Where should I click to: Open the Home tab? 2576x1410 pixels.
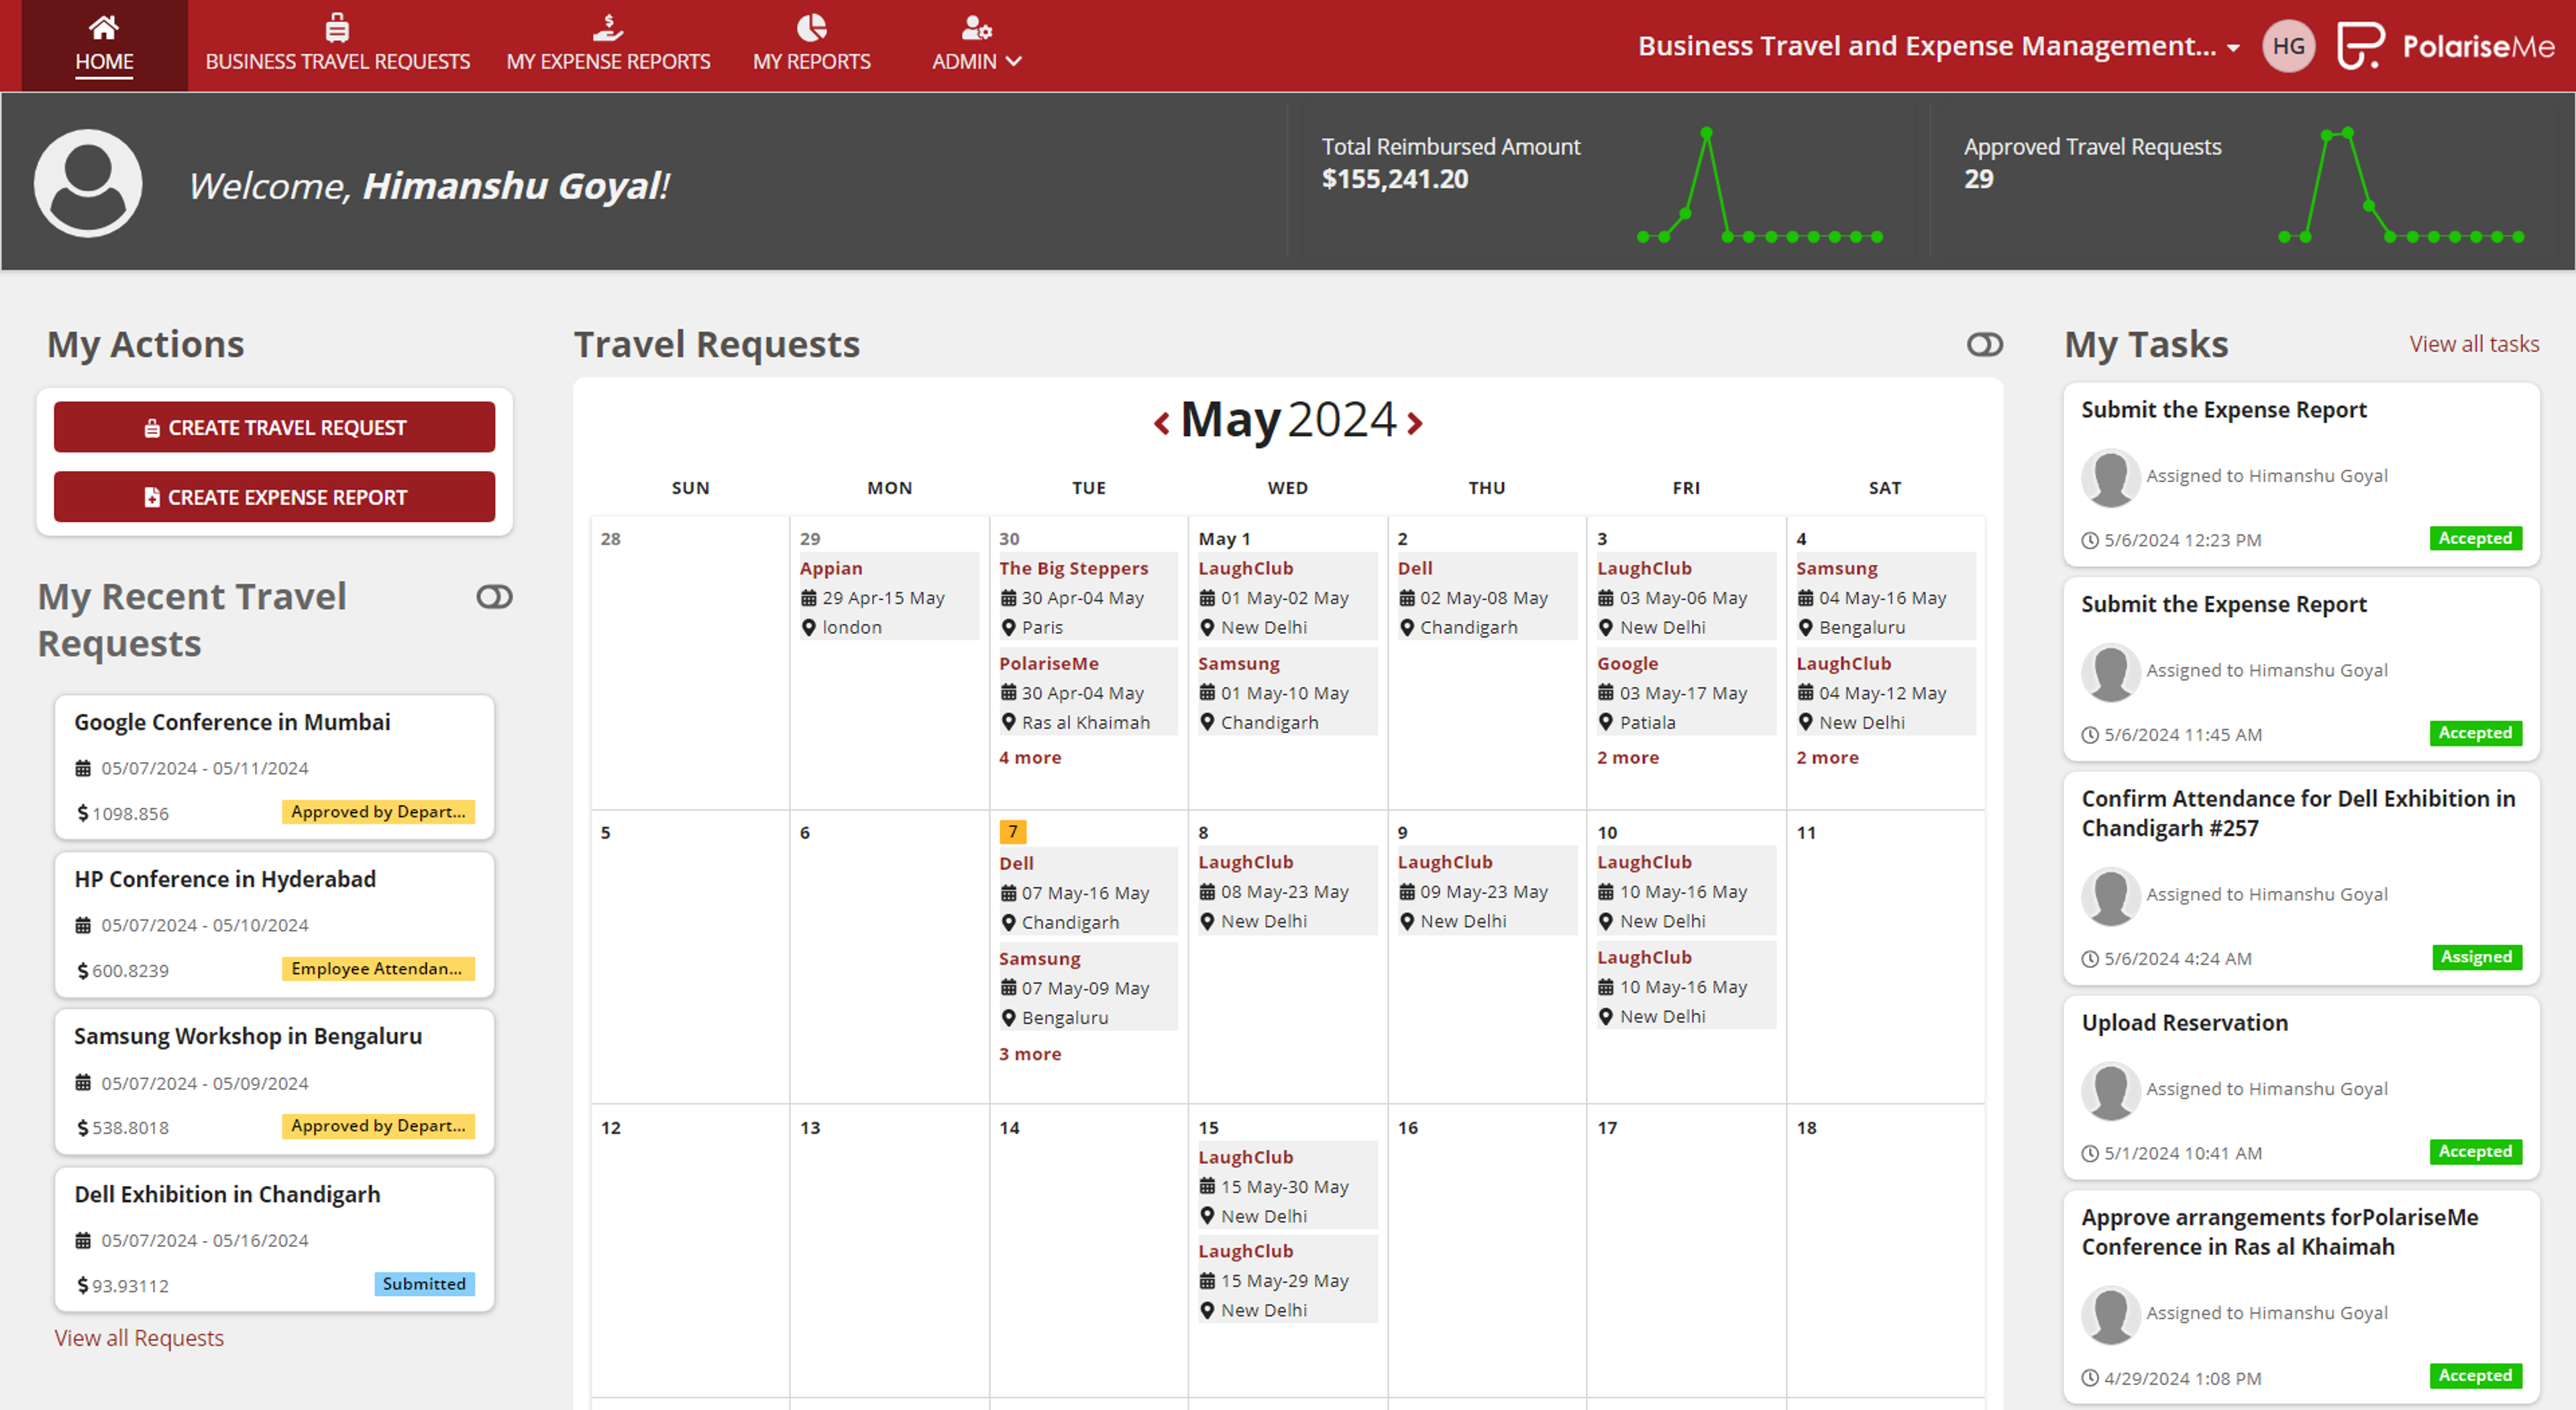(104, 46)
